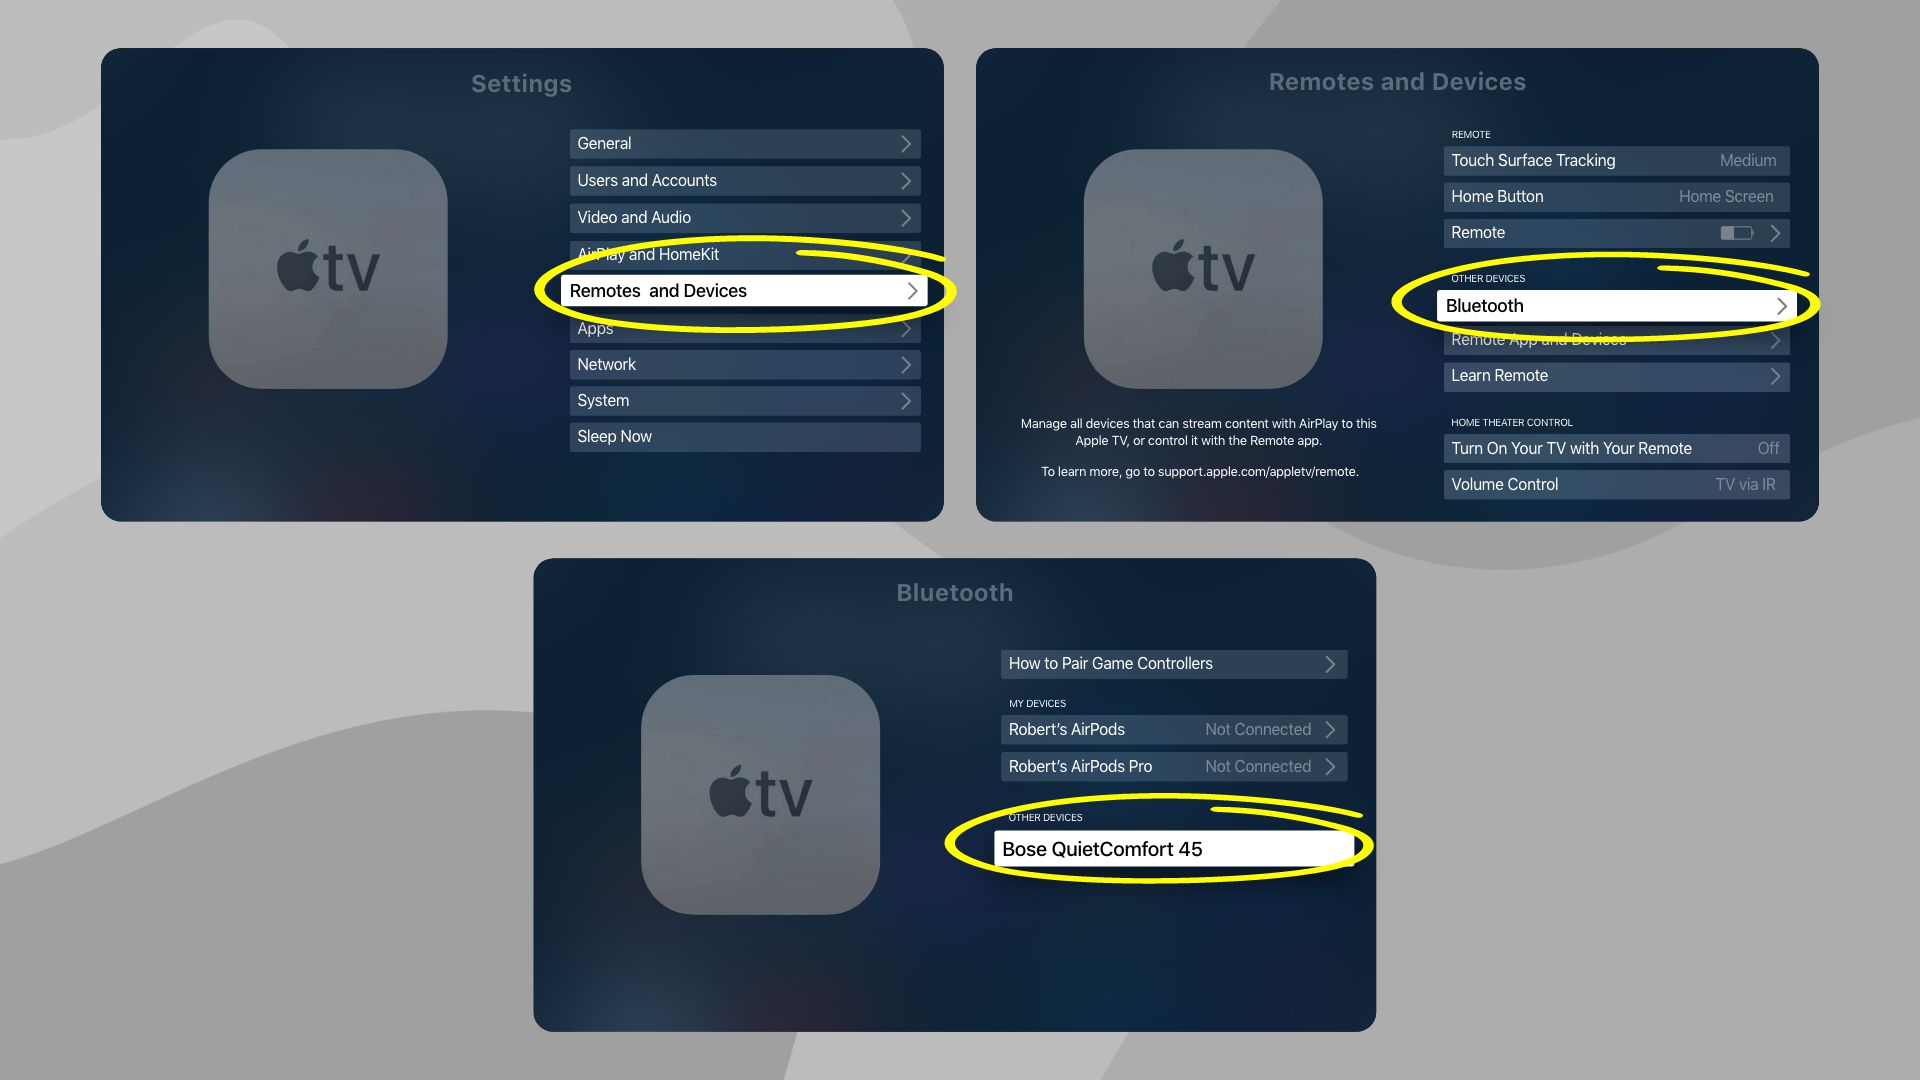Image resolution: width=1920 pixels, height=1080 pixels.
Task: Toggle the Remote battery indicator
Action: click(x=1741, y=232)
